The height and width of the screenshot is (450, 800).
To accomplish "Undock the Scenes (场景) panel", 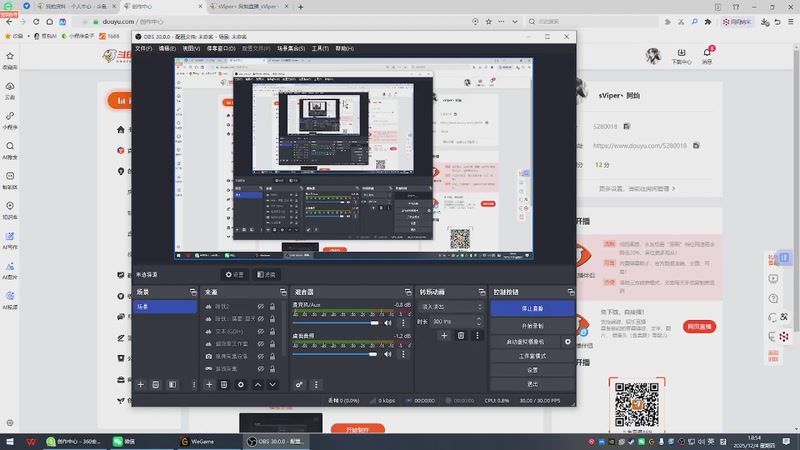I will [193, 292].
